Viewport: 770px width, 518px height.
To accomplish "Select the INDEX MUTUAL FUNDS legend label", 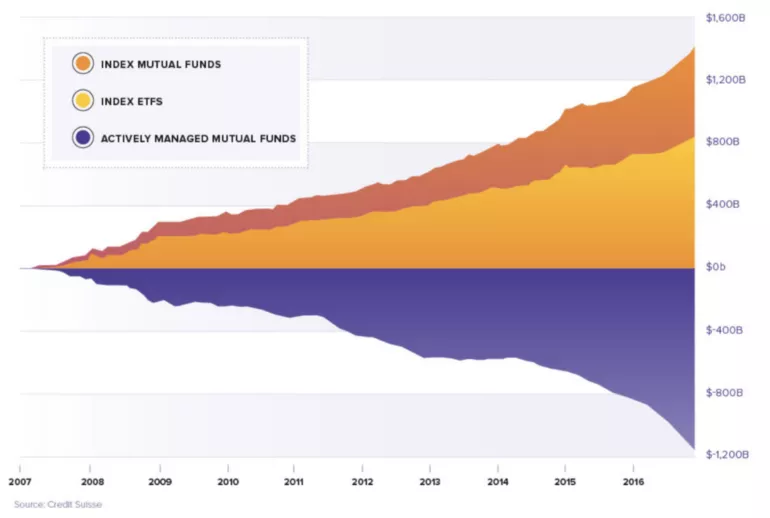I will (x=161, y=64).
